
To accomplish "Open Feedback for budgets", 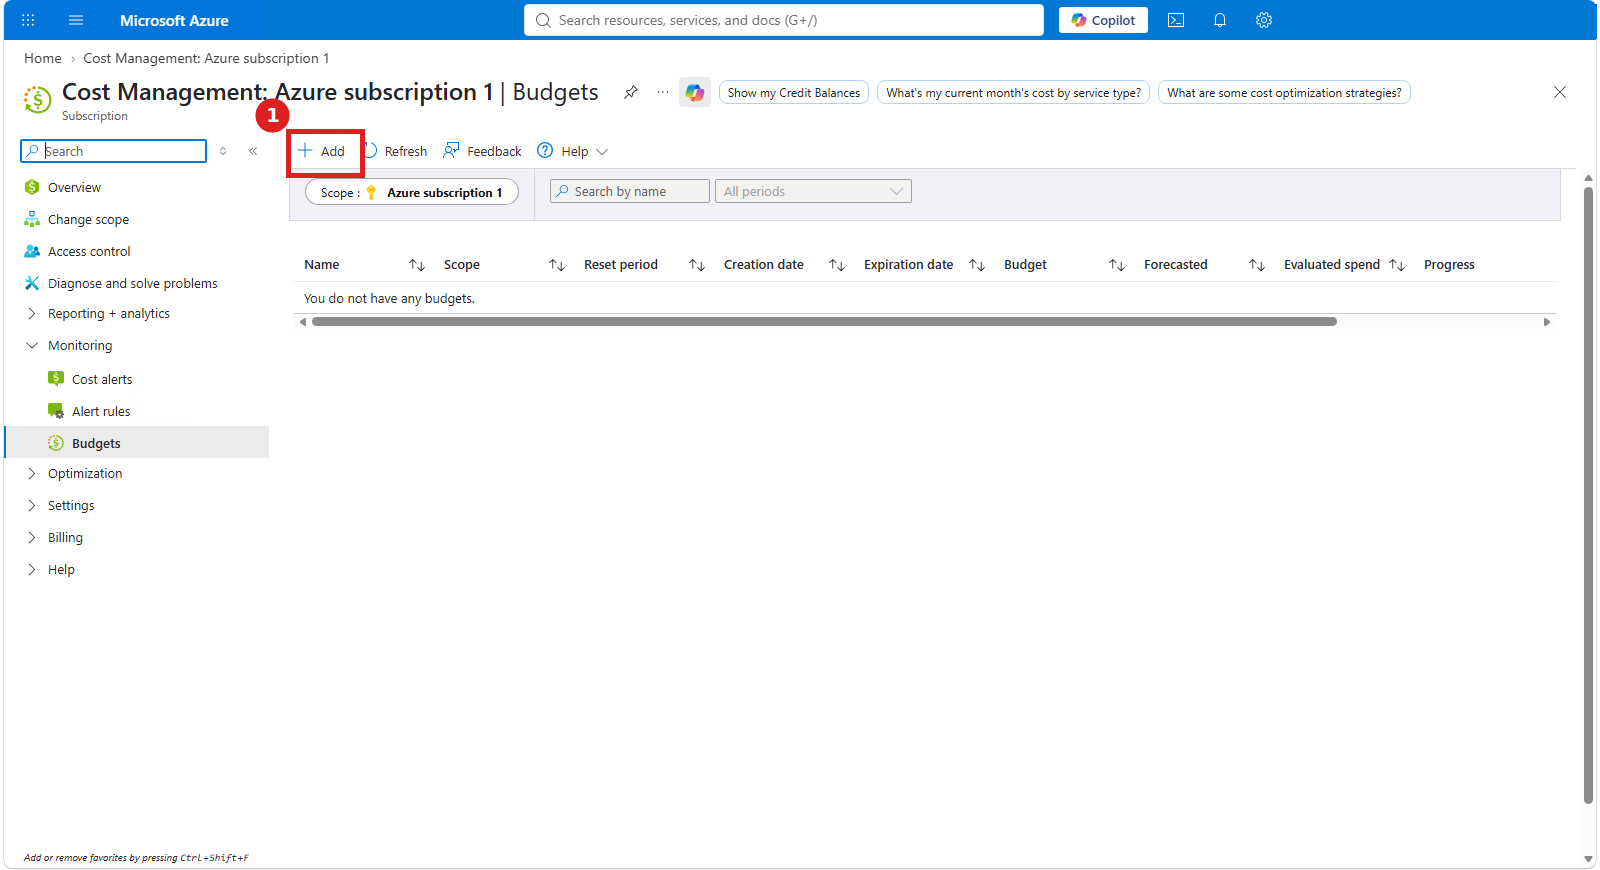I will (483, 151).
